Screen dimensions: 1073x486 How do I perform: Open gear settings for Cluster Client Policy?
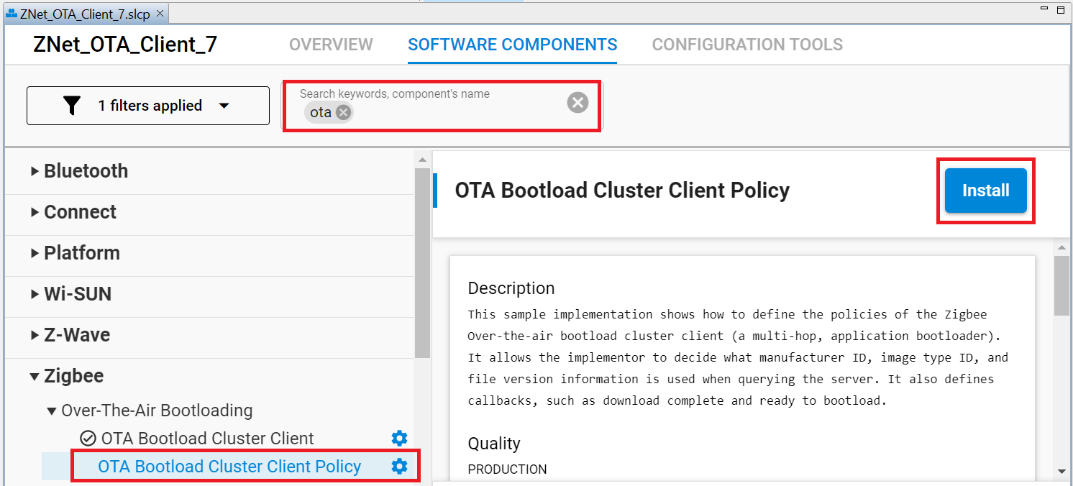coord(399,466)
